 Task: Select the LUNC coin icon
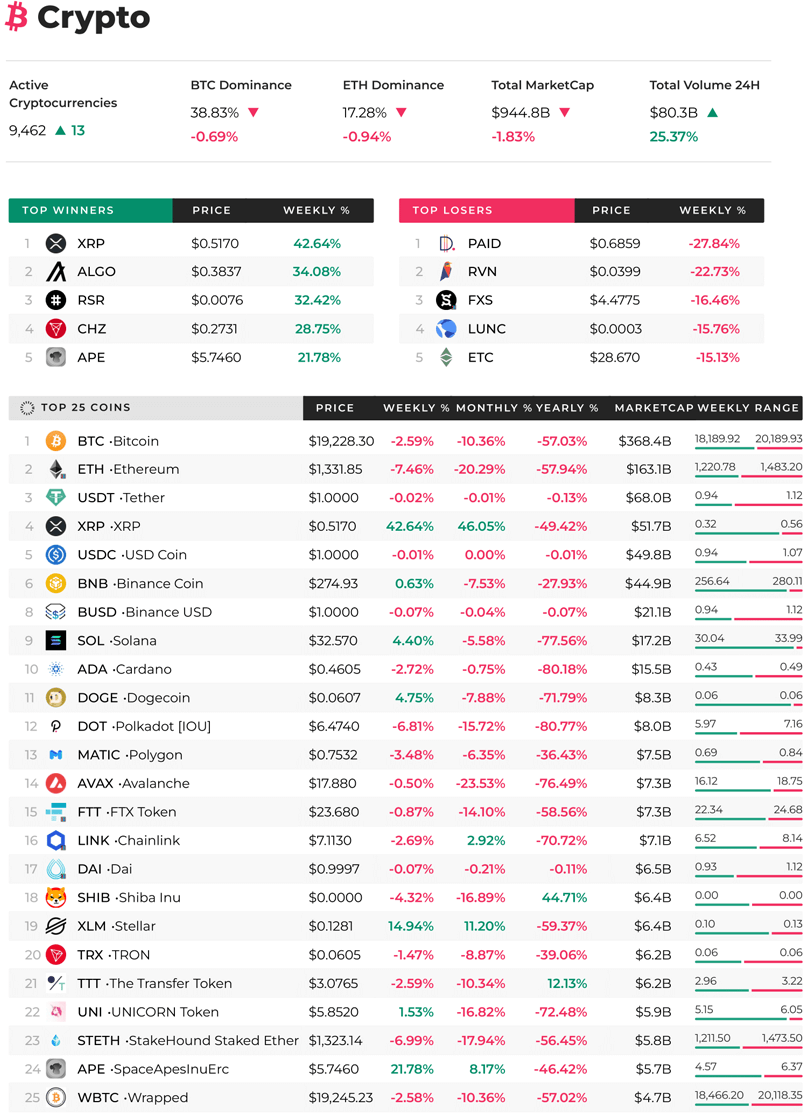pyautogui.click(x=446, y=329)
